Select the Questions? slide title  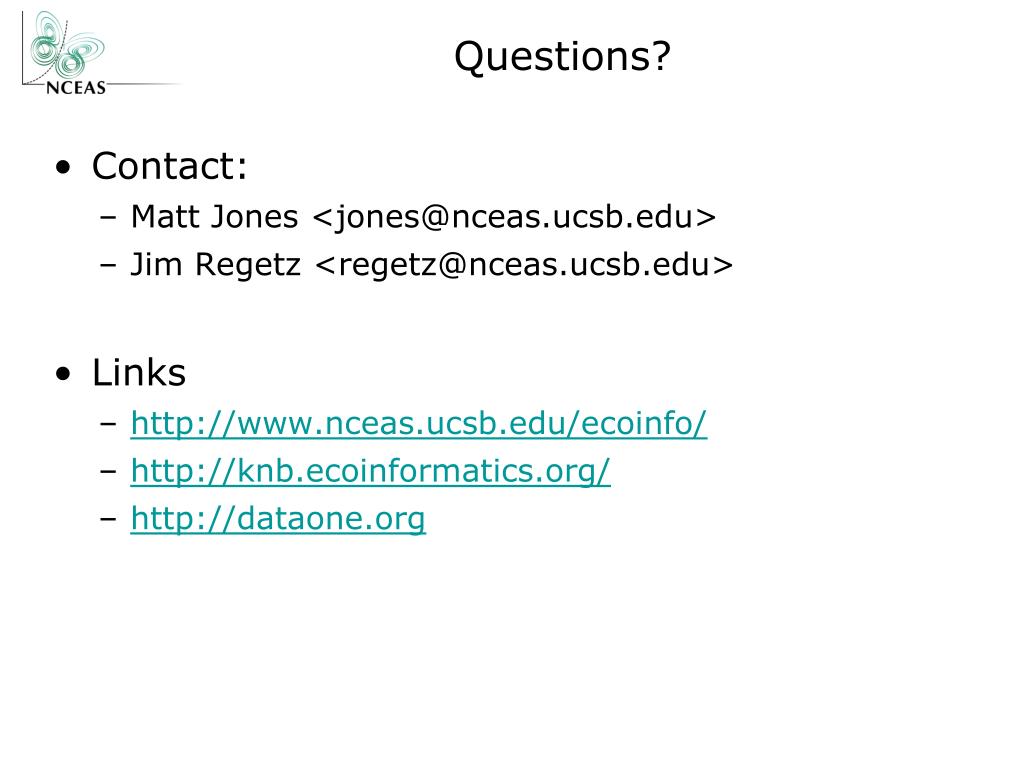pos(562,57)
